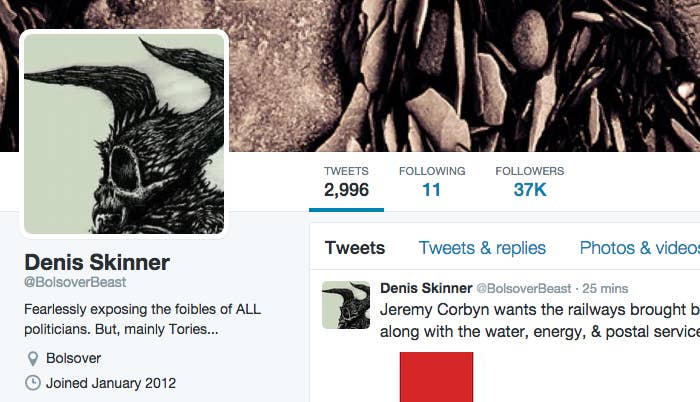Click the large horned skull profile picture
Image resolution: width=700 pixels, height=402 pixels.
coord(124,133)
